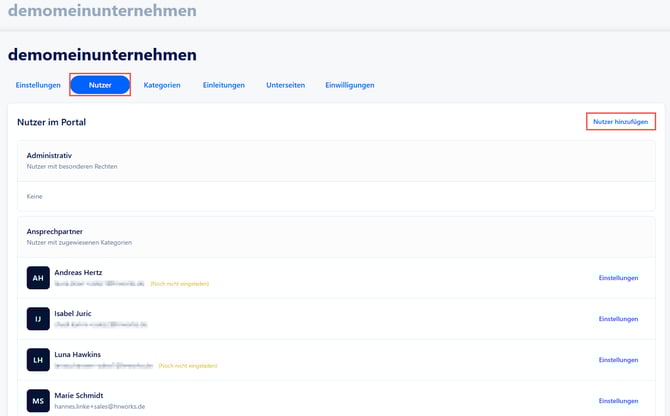The height and width of the screenshot is (416, 670).
Task: Open Einstellungen for Andreas Hertz
Action: click(x=618, y=278)
